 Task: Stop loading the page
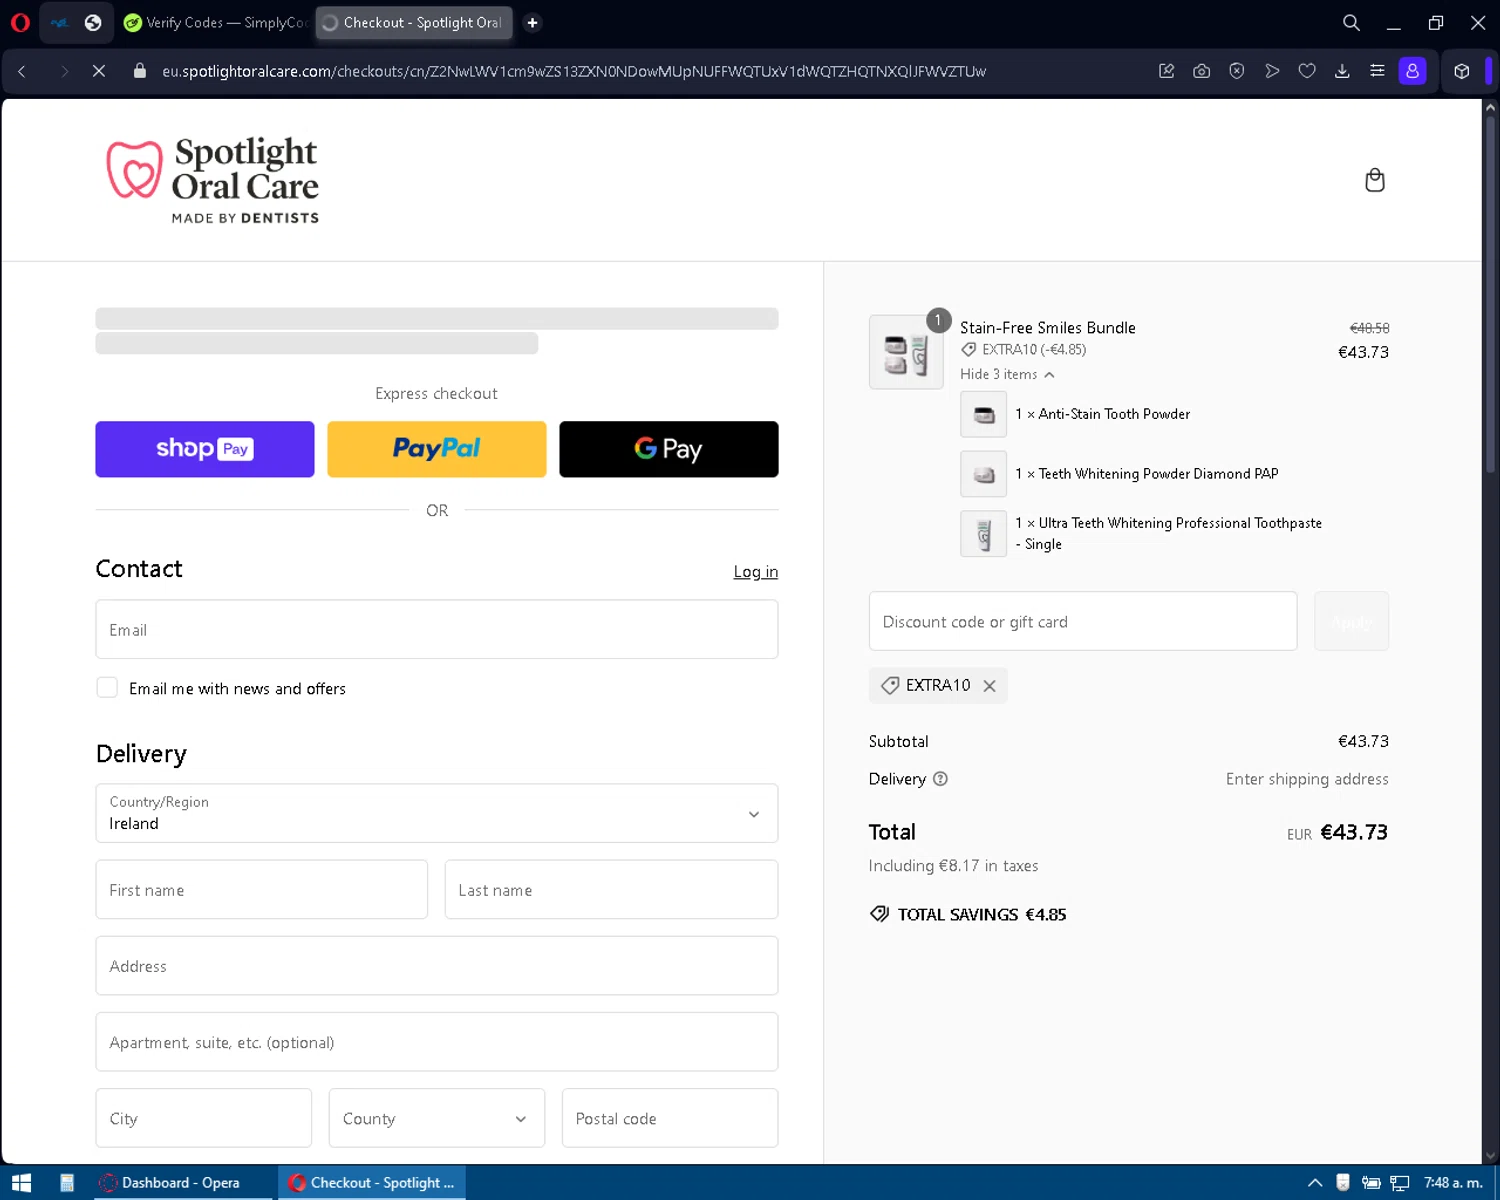99,71
